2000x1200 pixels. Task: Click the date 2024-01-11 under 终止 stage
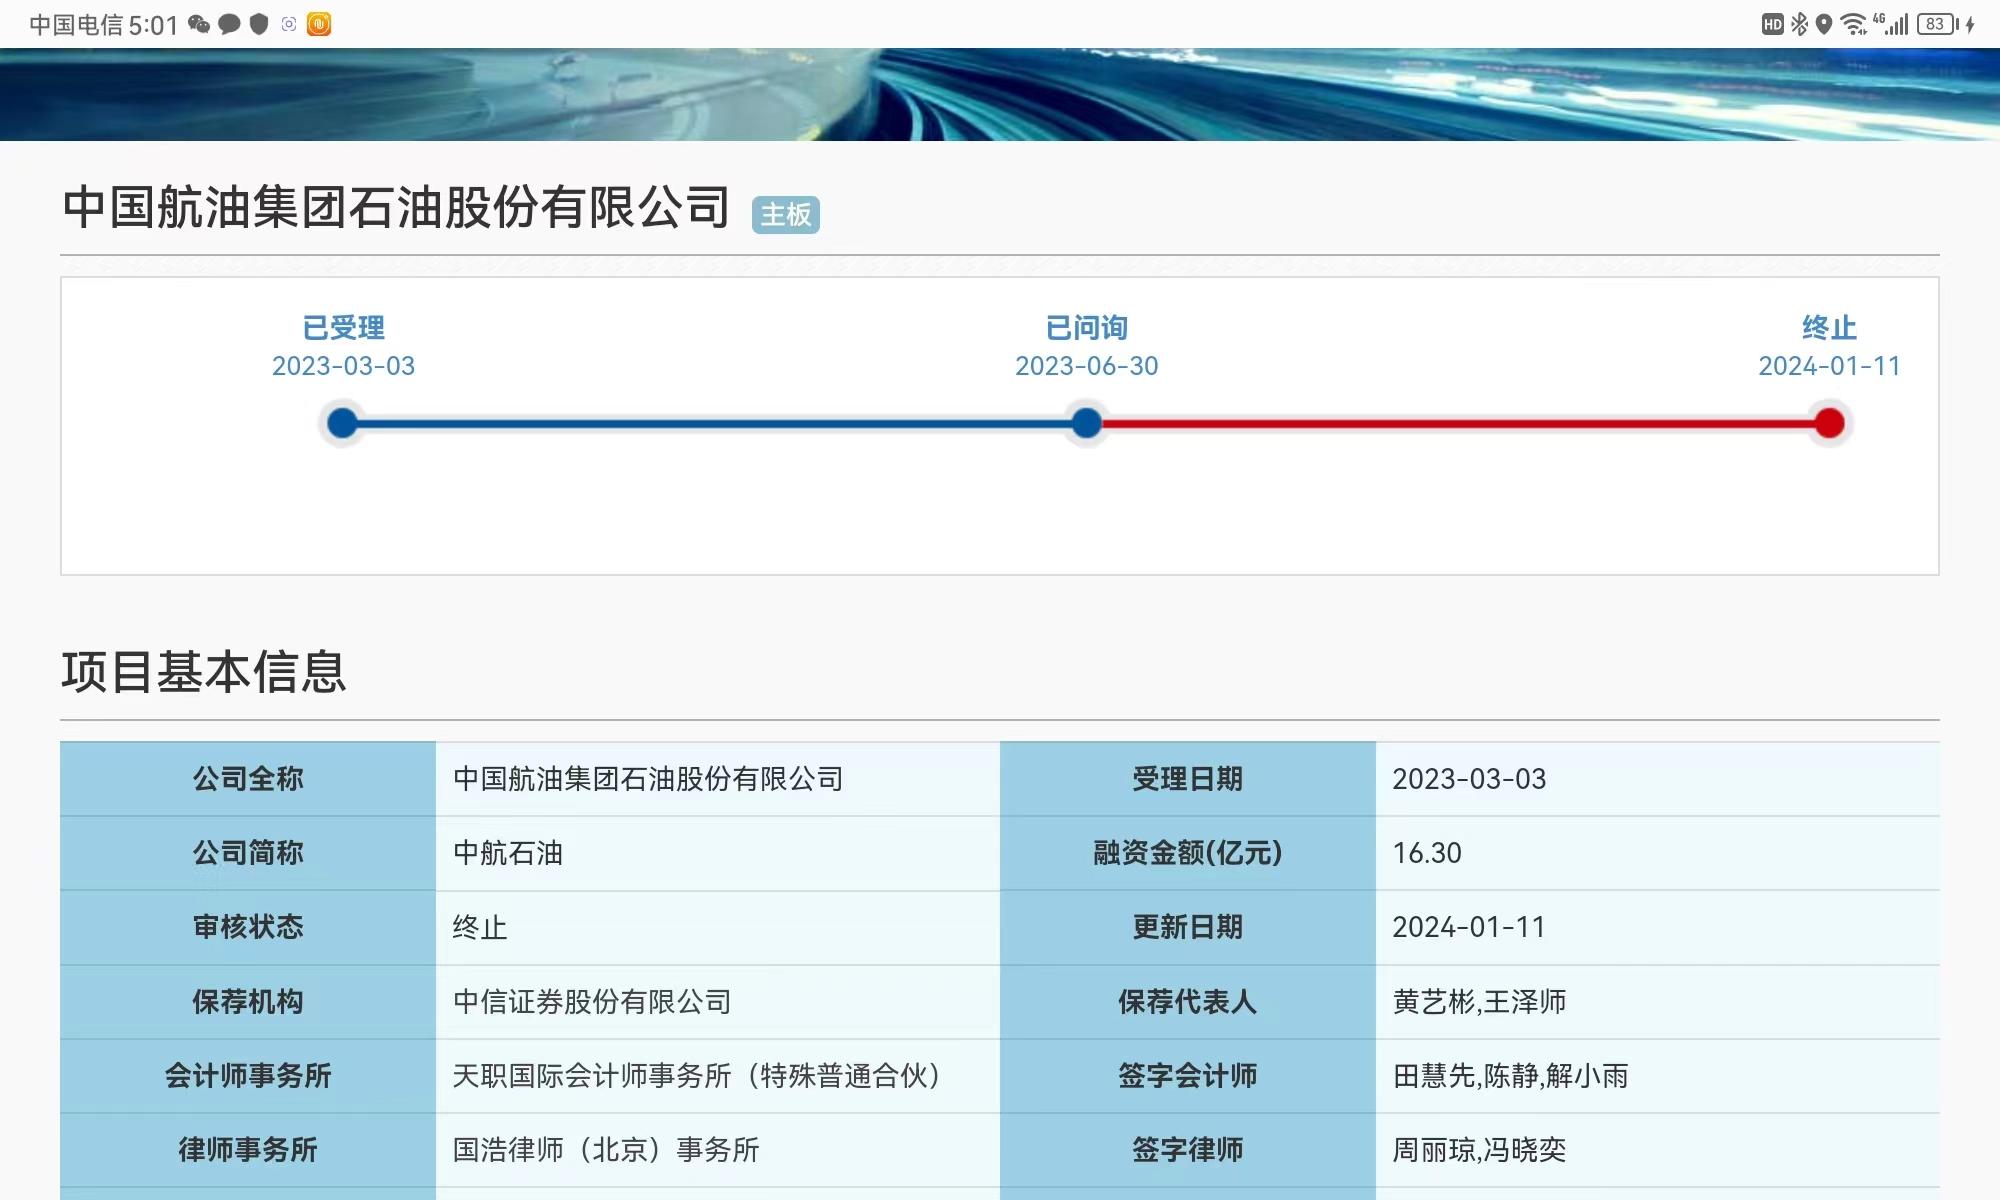(x=1829, y=366)
